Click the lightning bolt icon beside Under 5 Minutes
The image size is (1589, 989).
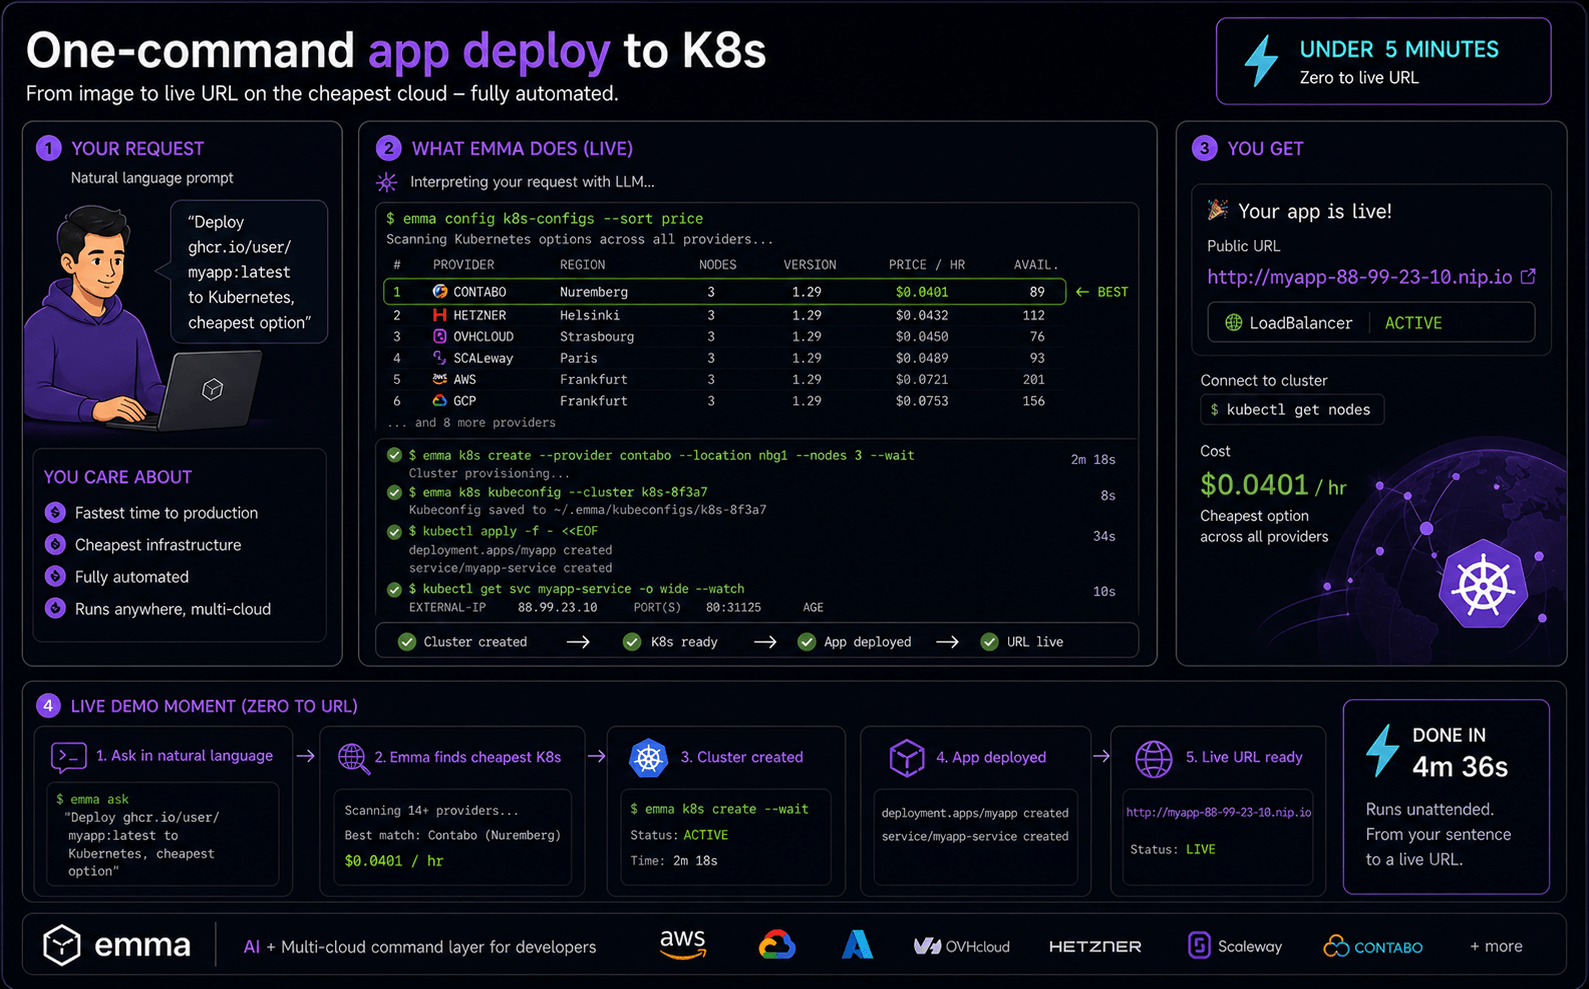point(1261,60)
